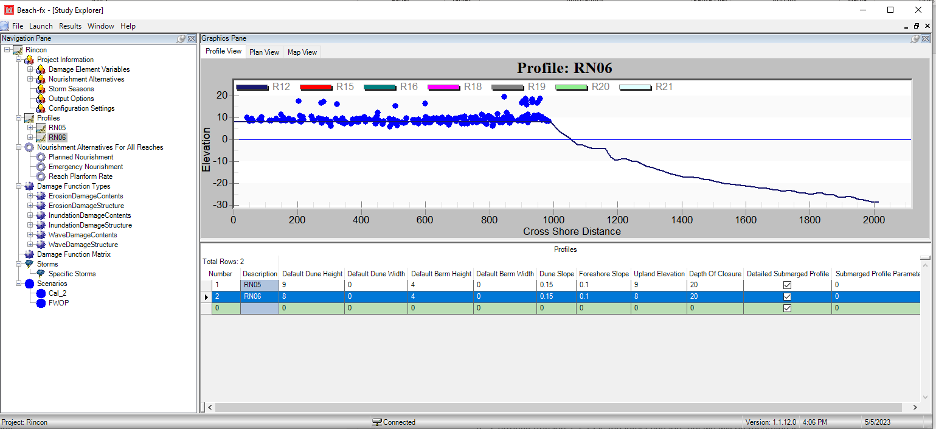
Task: Click the Configuration Settings icon
Action: [41, 109]
